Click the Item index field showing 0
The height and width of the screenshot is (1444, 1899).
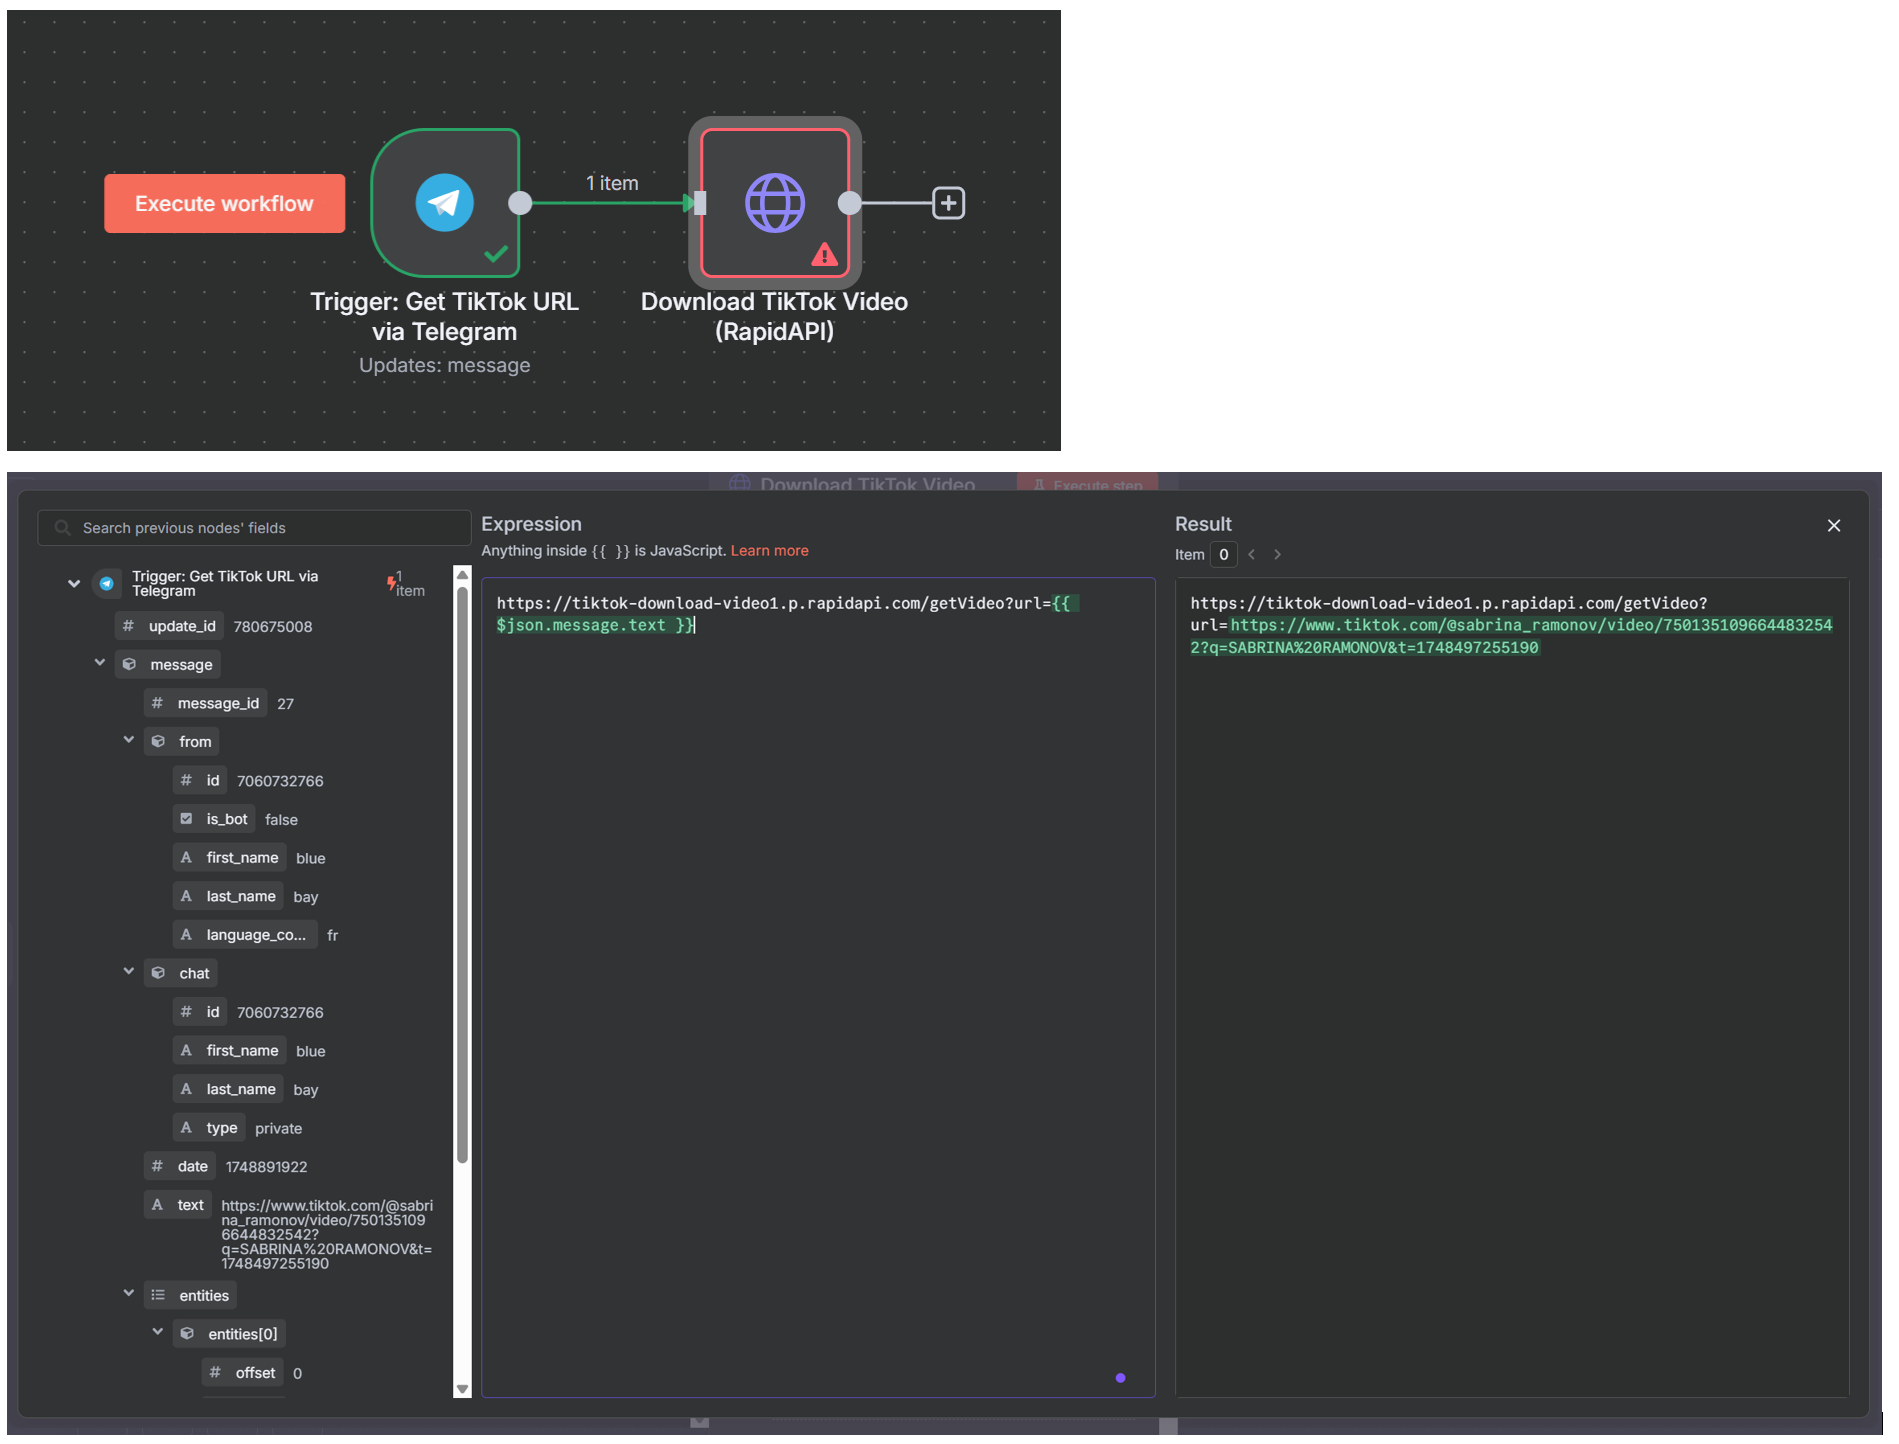(x=1223, y=555)
